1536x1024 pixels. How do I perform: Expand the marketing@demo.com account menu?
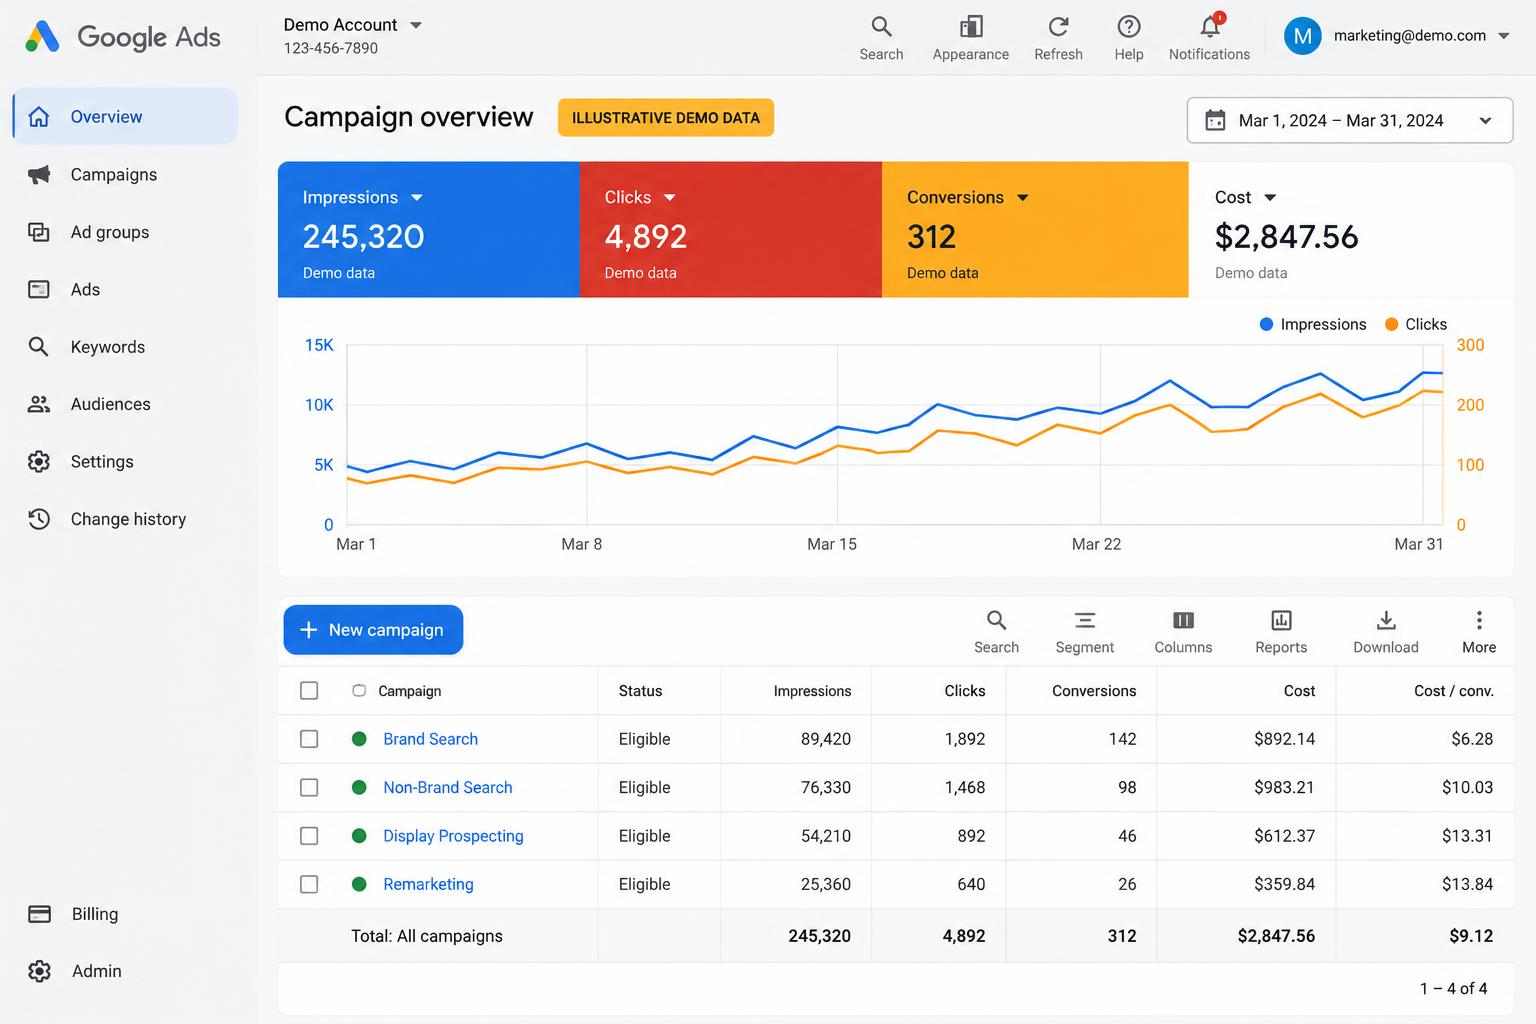coord(1504,36)
